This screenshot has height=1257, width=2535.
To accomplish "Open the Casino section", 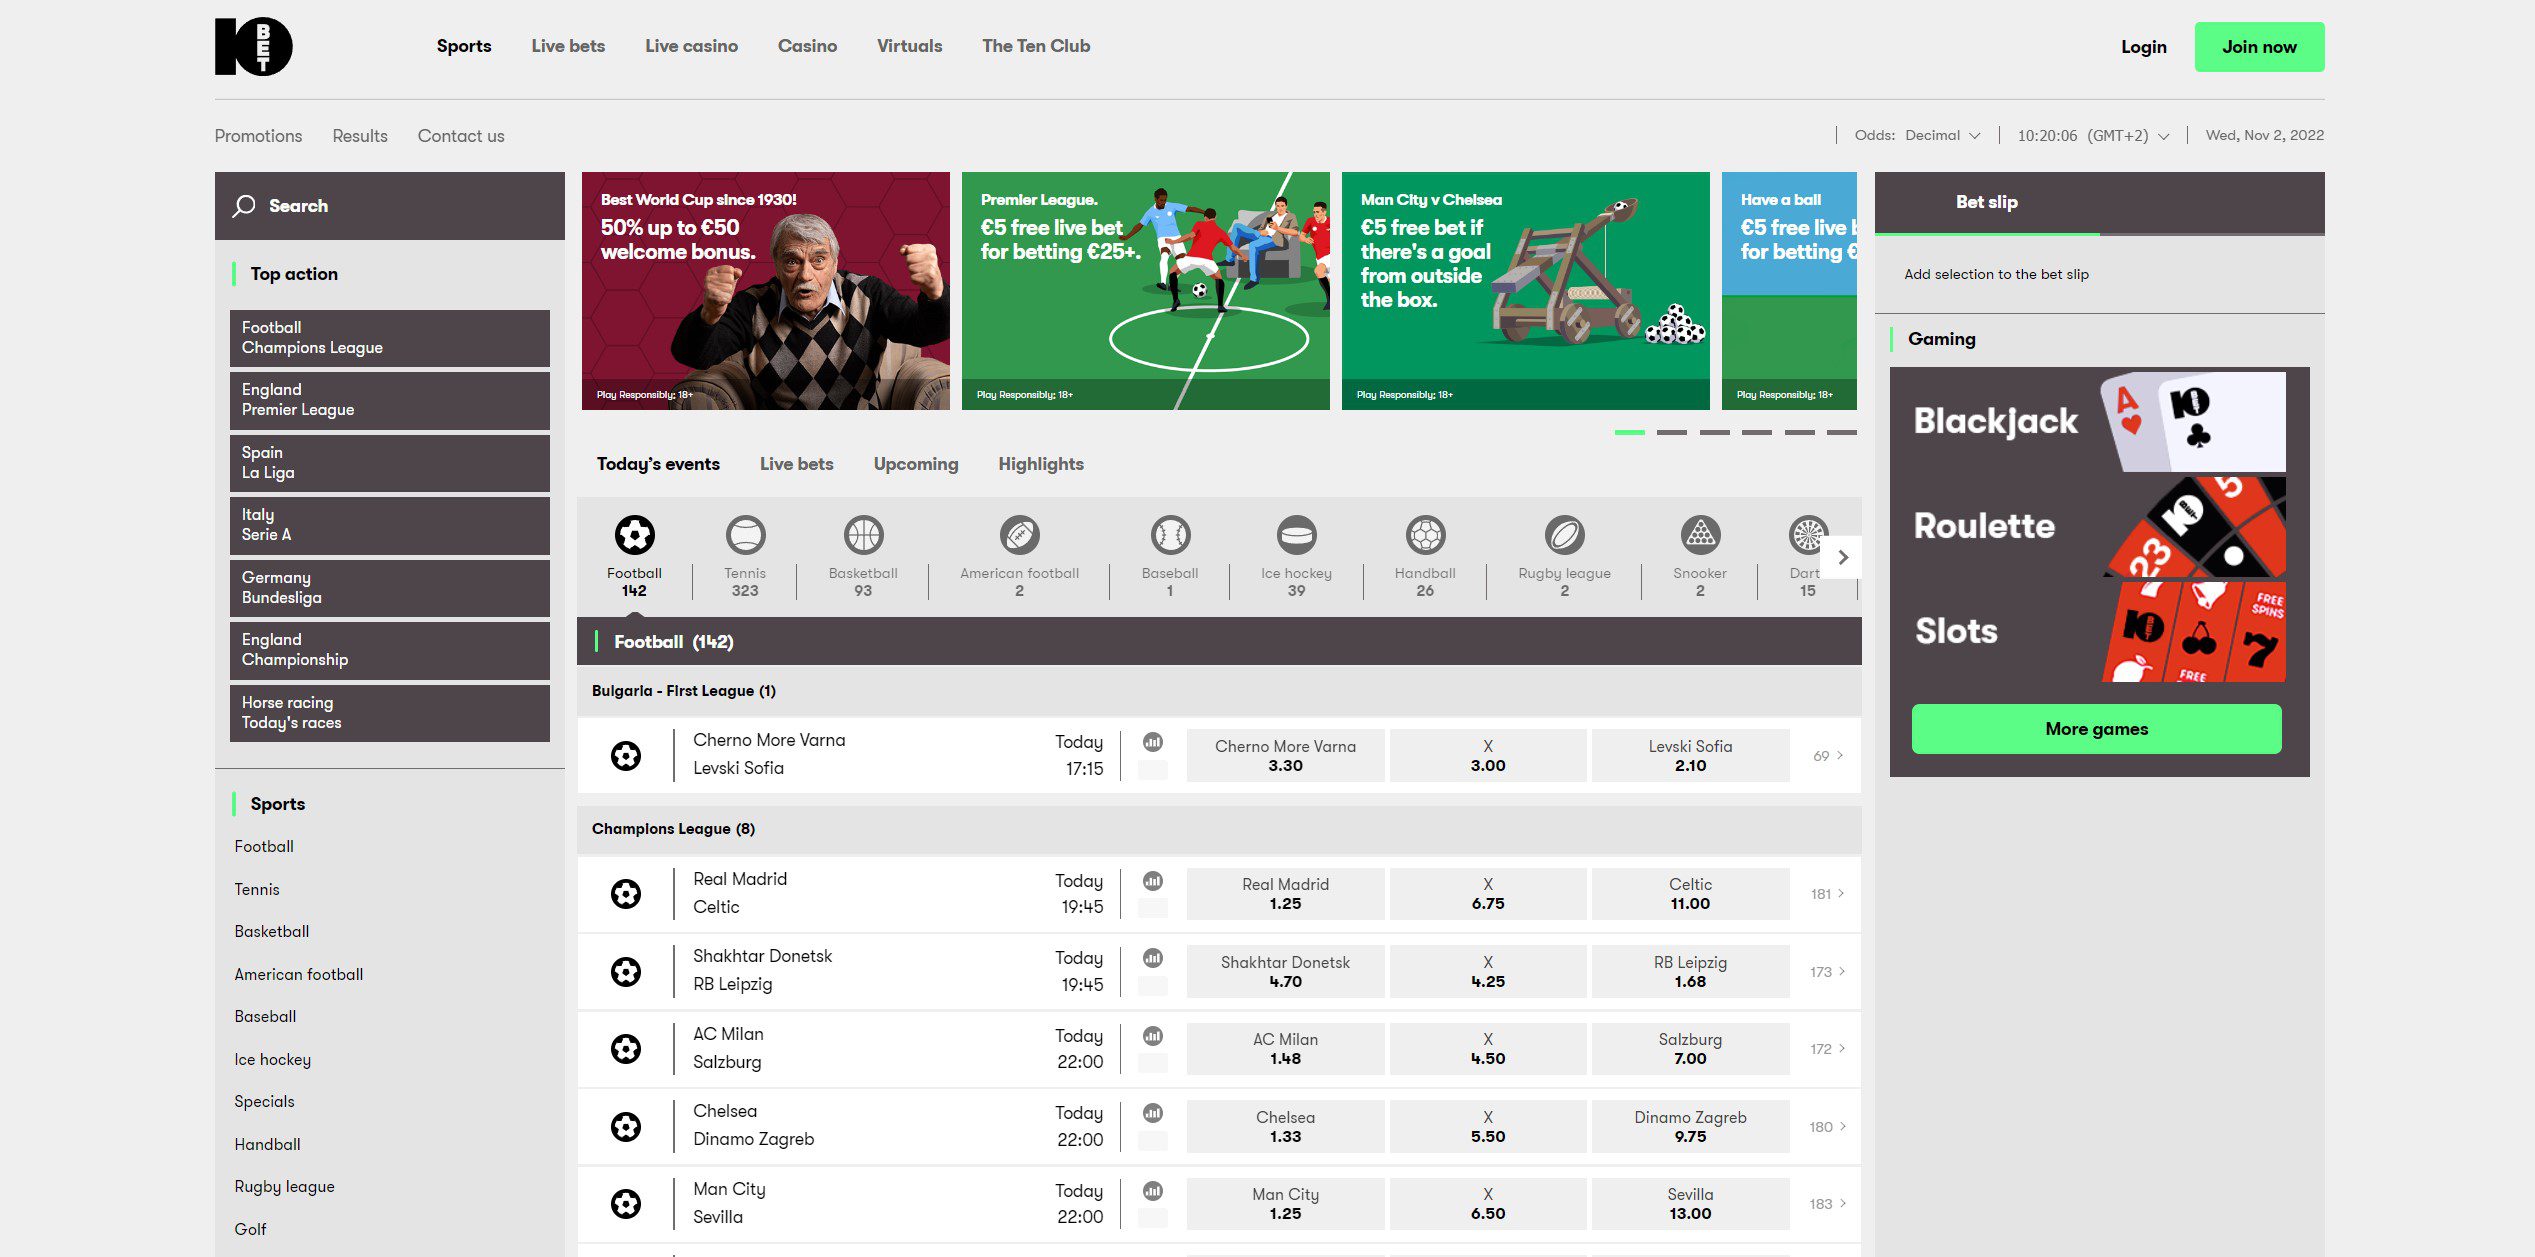I will click(807, 46).
